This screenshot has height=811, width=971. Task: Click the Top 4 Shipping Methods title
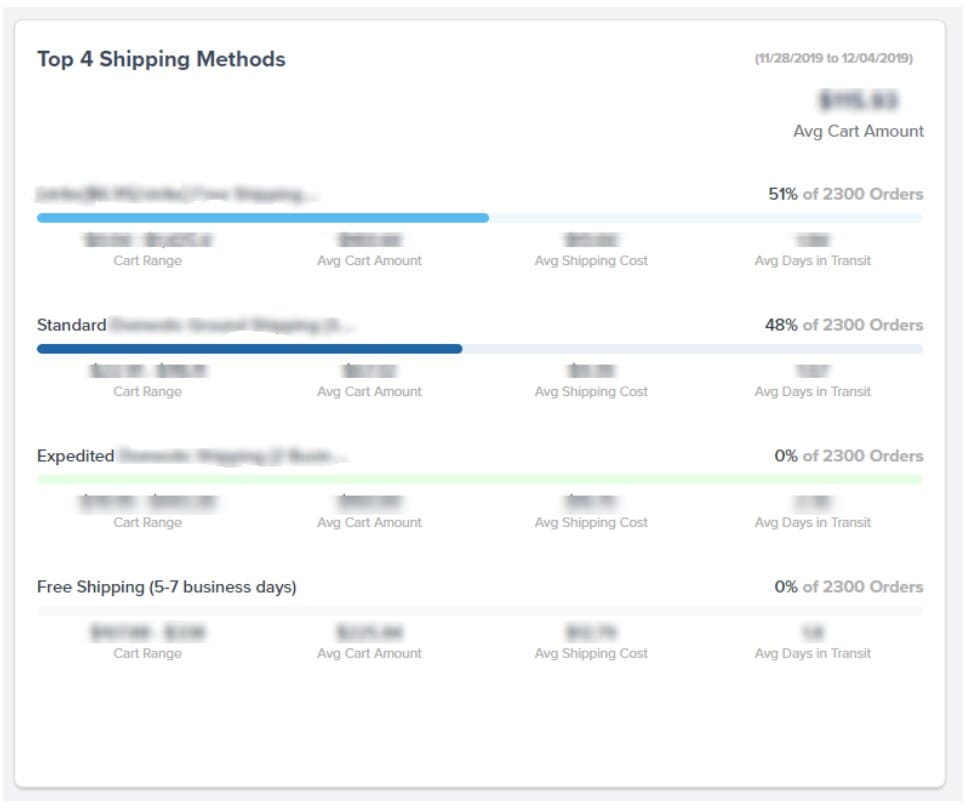tap(160, 59)
